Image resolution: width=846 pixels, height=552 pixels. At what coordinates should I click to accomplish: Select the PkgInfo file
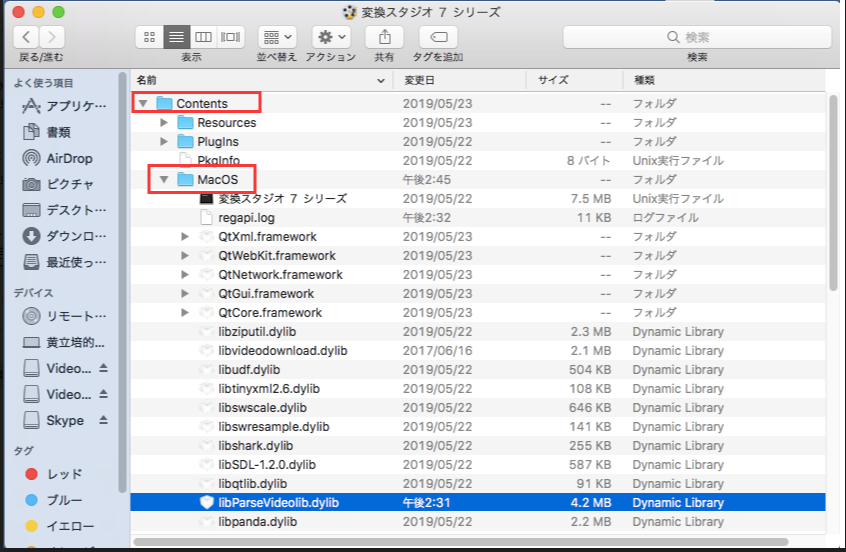point(477,160)
